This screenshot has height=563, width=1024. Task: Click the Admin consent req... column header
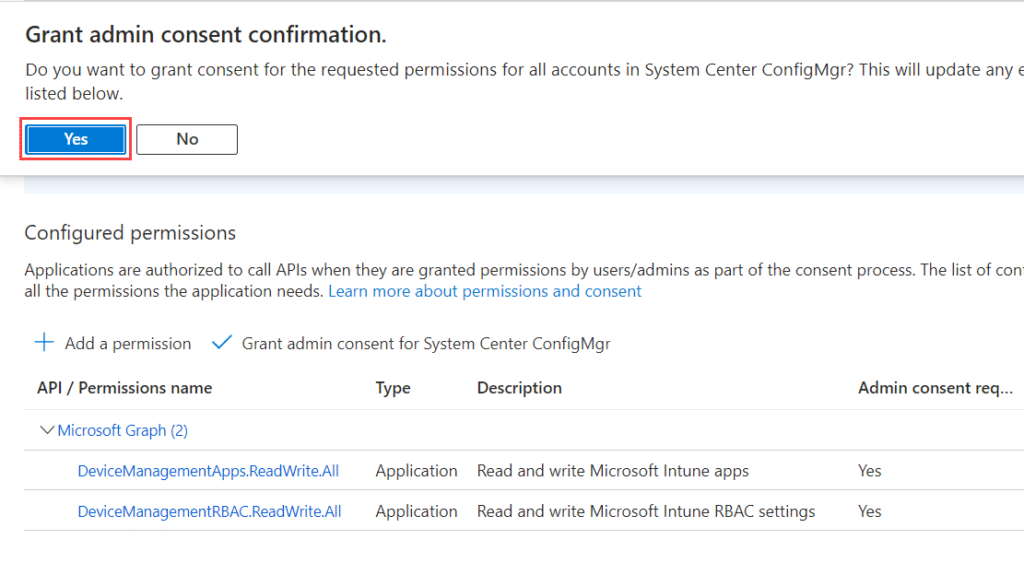[935, 388]
